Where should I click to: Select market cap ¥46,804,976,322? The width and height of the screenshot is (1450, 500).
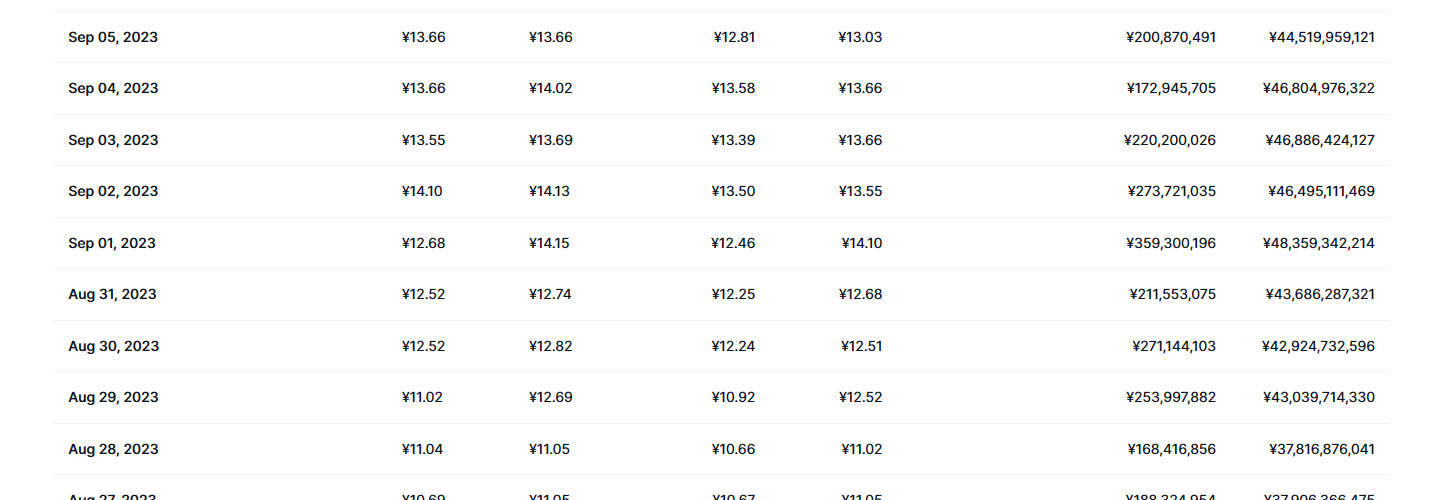[1318, 88]
